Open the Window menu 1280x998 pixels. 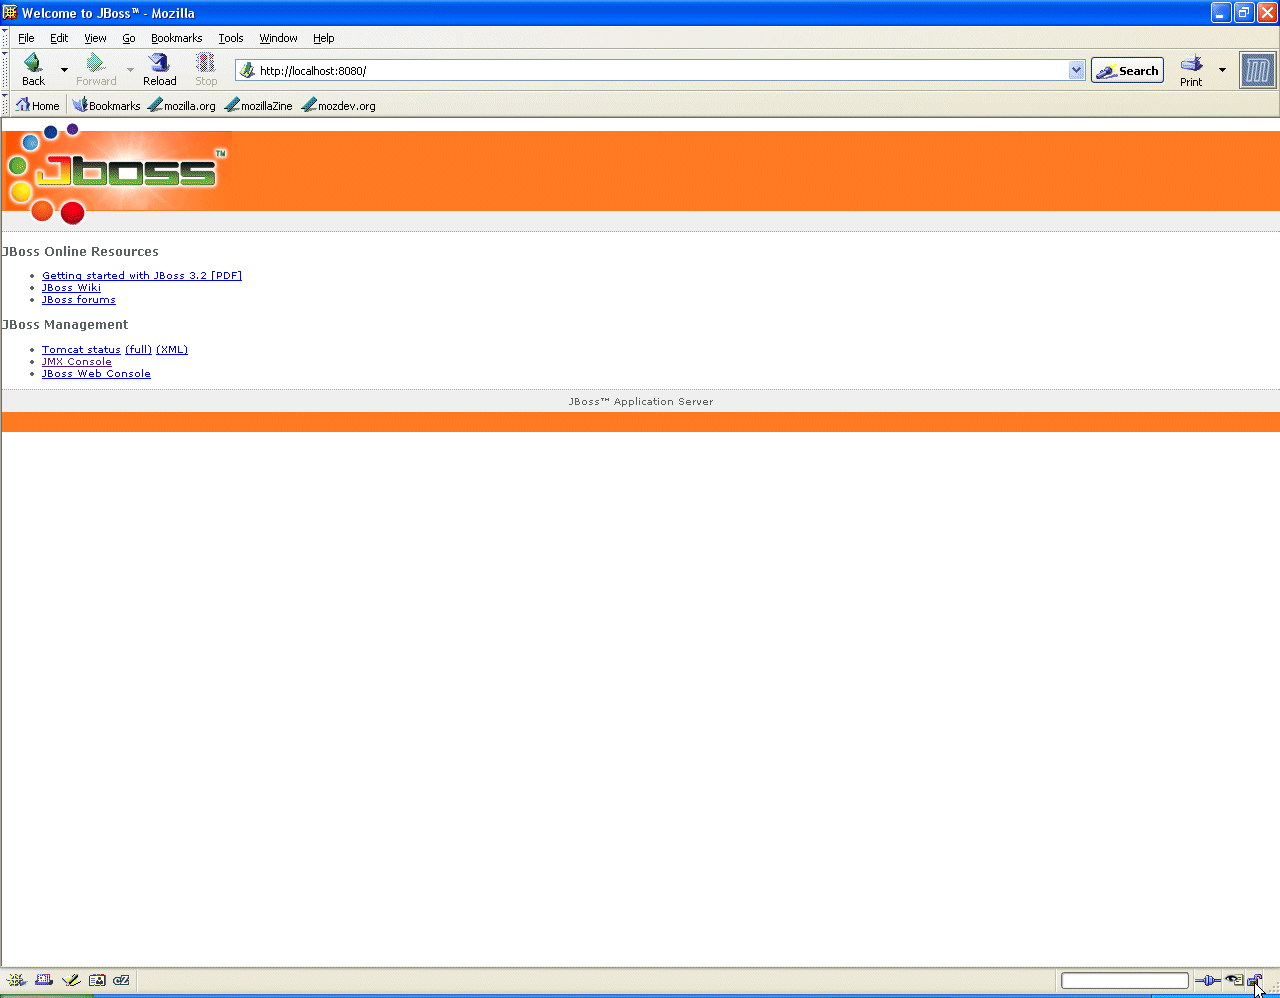[x=278, y=38]
